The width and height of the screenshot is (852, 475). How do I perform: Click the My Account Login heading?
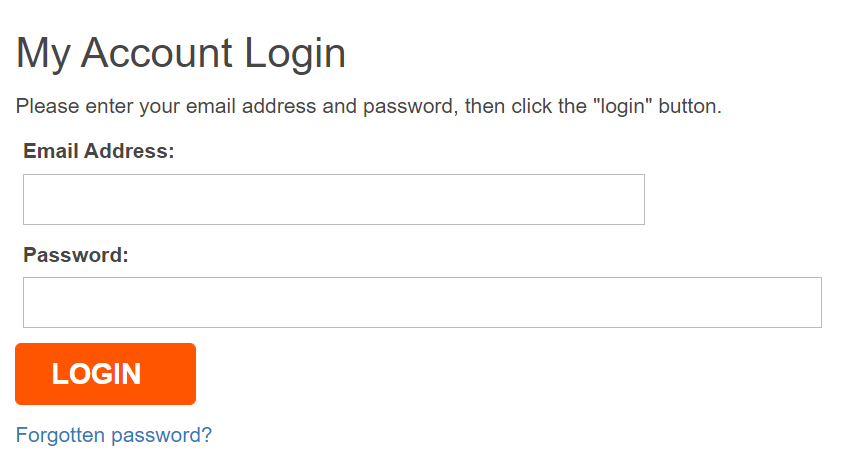click(180, 53)
